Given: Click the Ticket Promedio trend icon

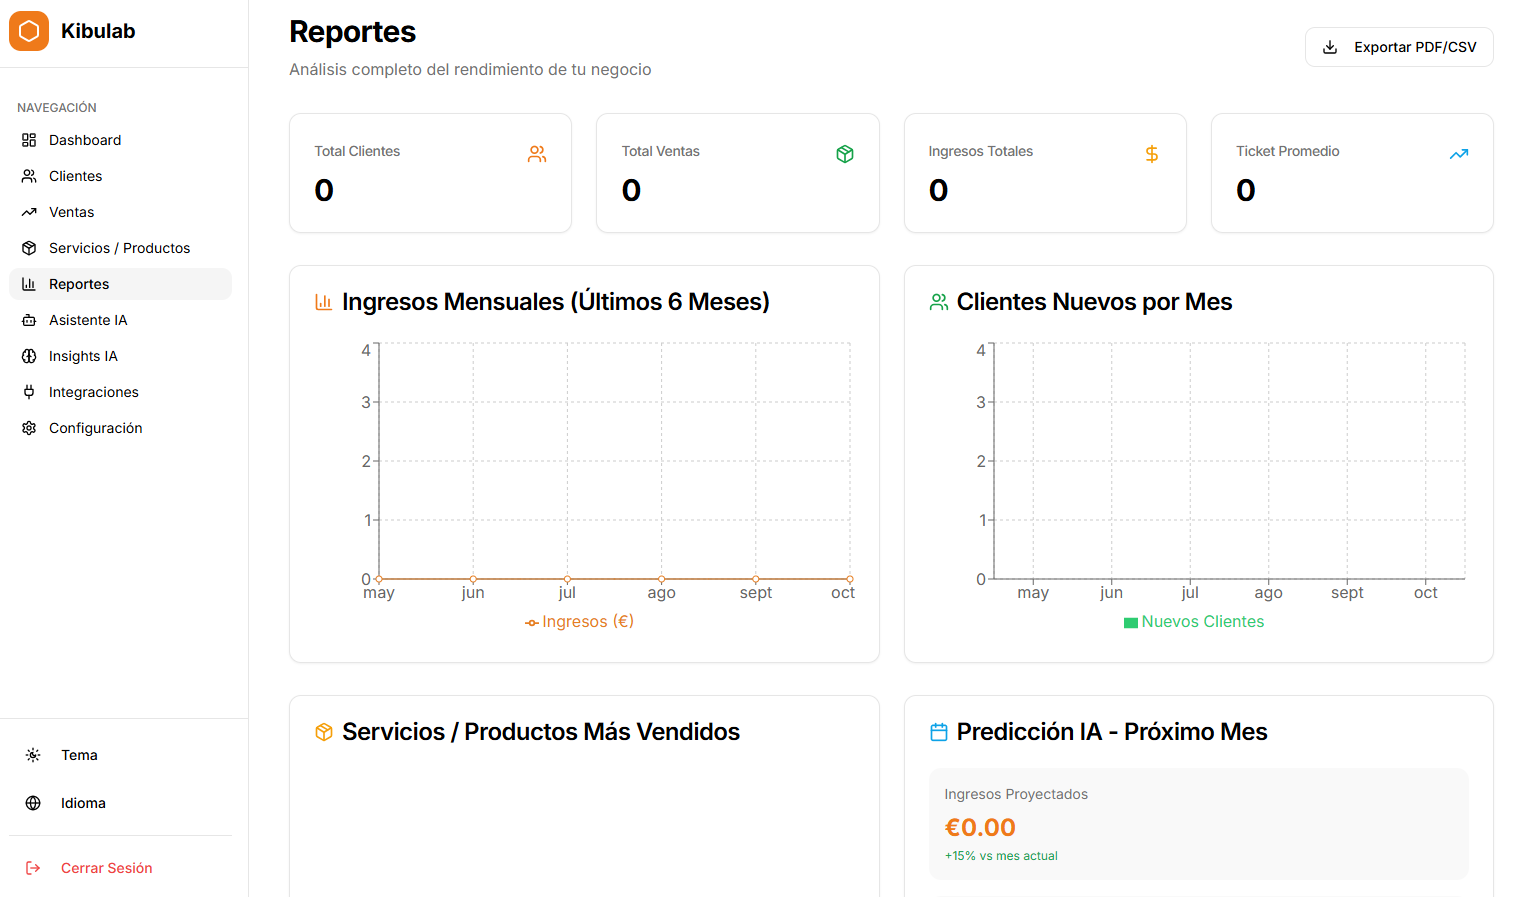Looking at the screenshot, I should [x=1459, y=154].
